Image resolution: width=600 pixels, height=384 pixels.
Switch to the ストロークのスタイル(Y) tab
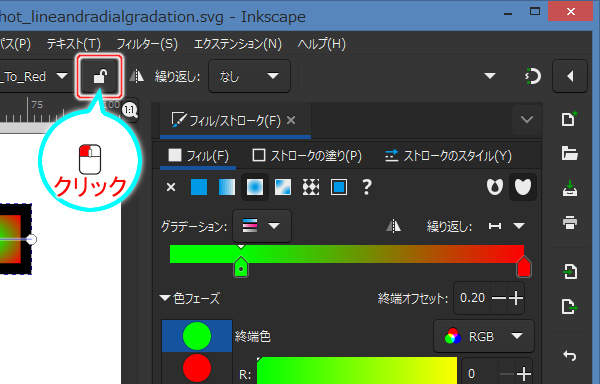(x=448, y=156)
